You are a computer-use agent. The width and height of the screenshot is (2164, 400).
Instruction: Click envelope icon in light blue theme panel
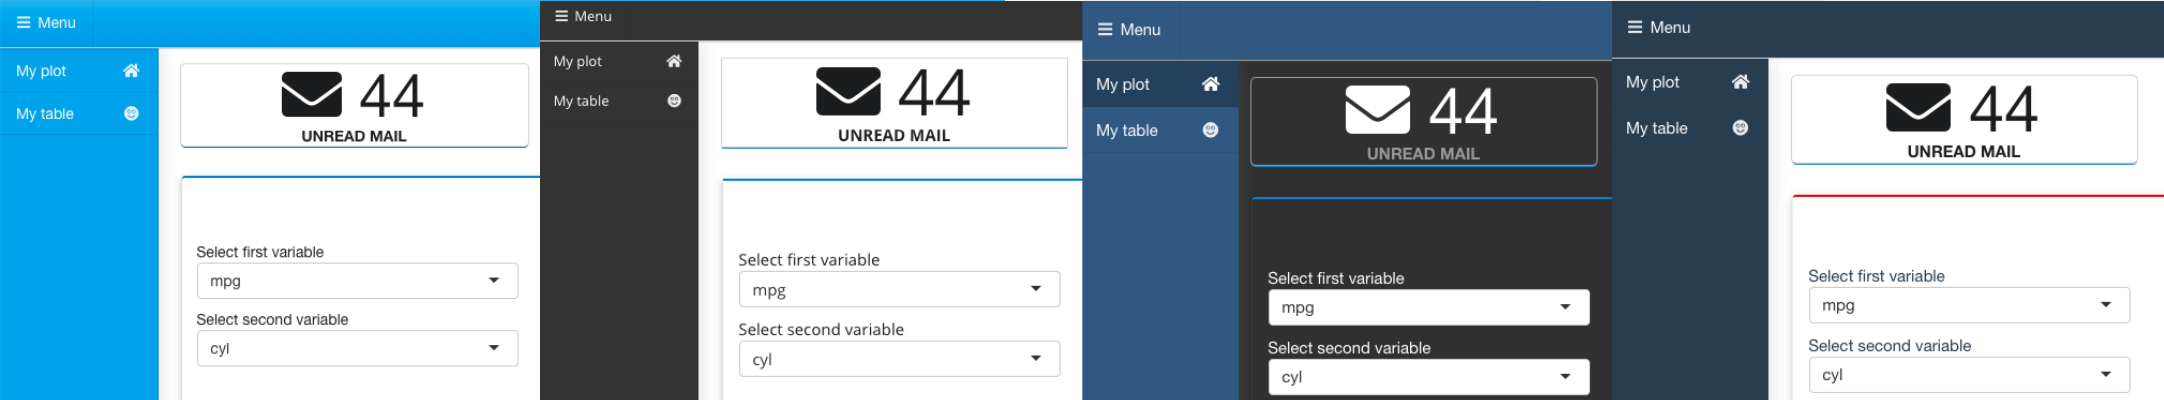312,95
